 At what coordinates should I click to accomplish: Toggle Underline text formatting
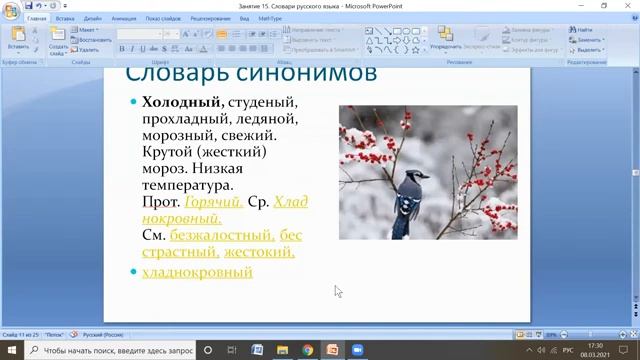(x=142, y=49)
